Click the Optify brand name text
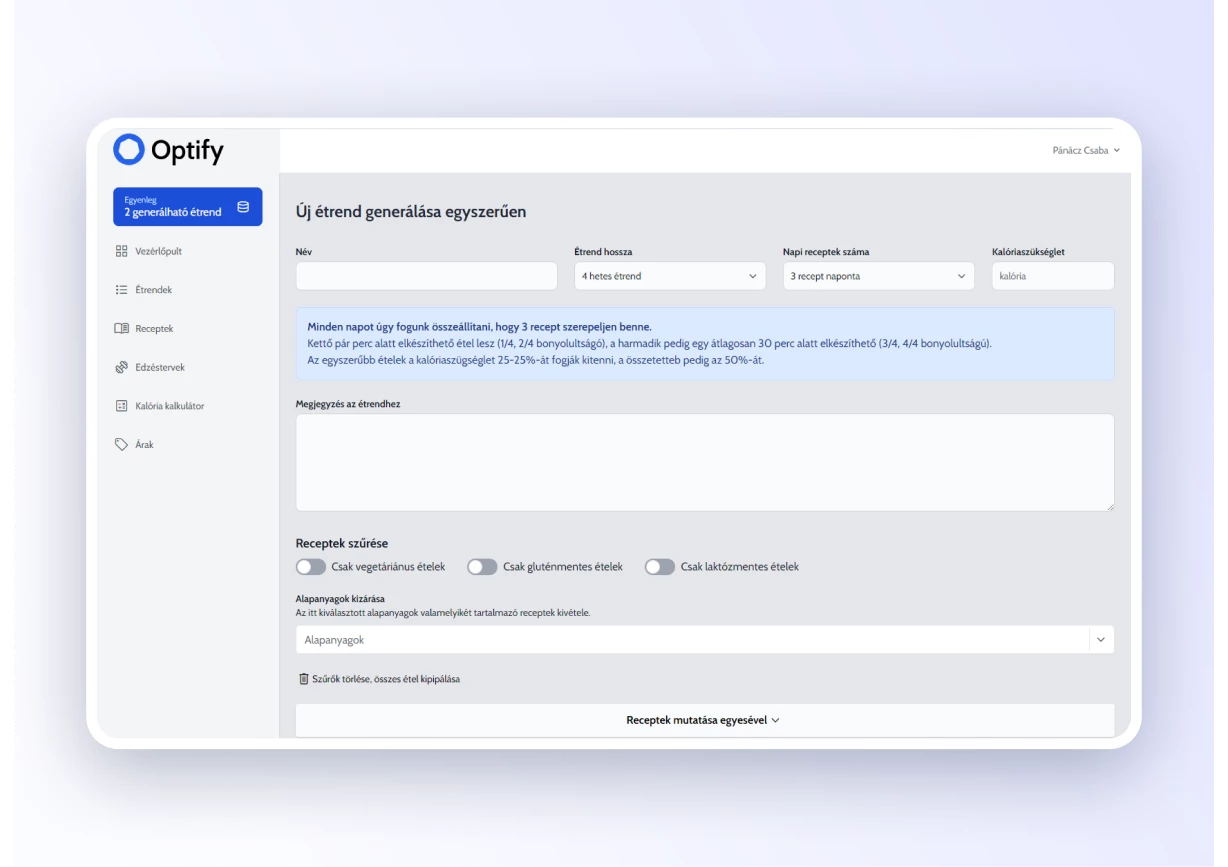1228x867 pixels. pos(187,151)
